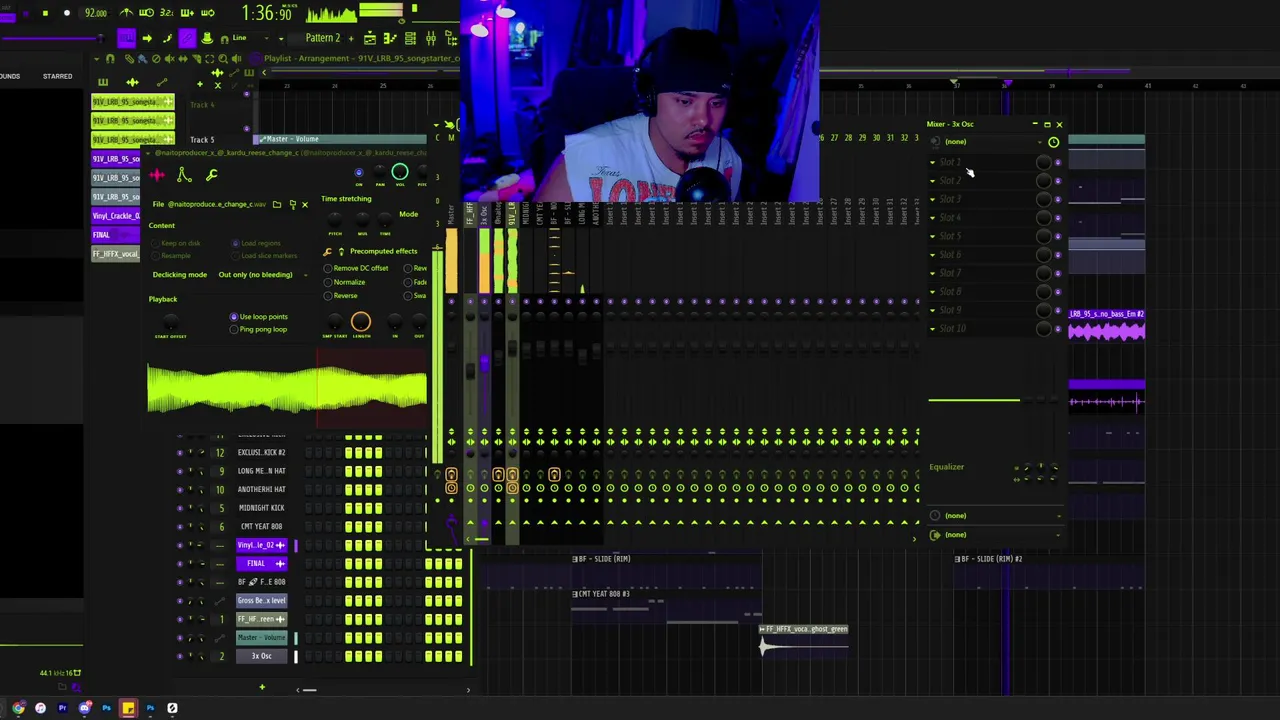Click the orange LENGTH knob

pyautogui.click(x=361, y=322)
